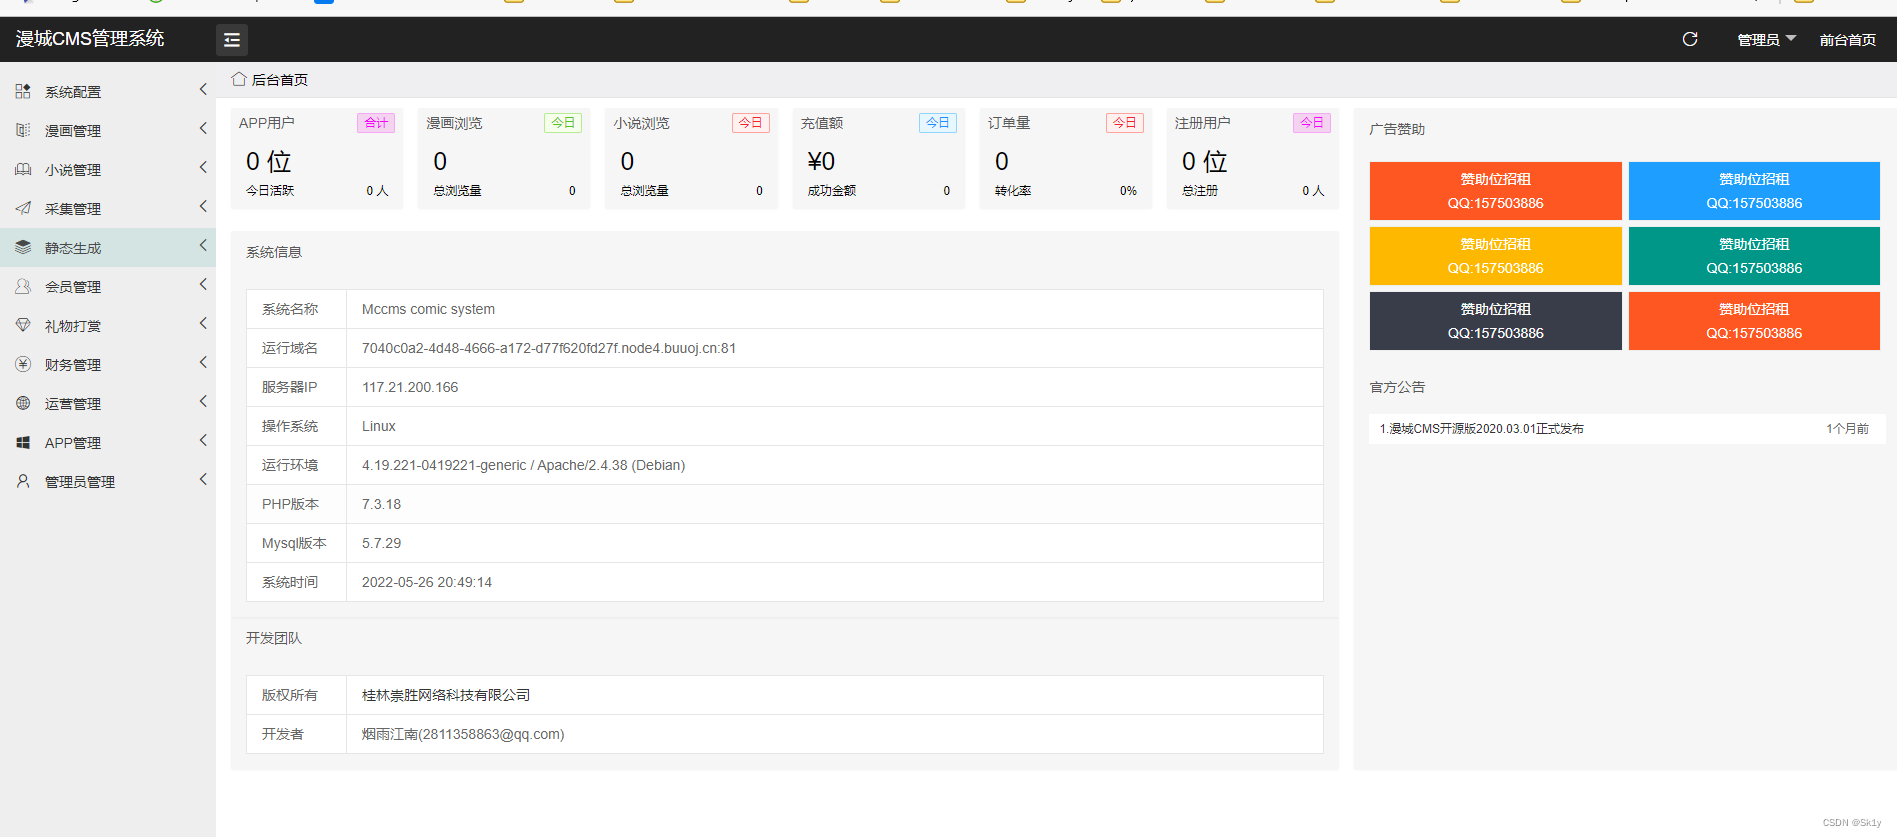Expand the 会员管理 chevron
Image resolution: width=1897 pixels, height=837 pixels.
[203, 285]
